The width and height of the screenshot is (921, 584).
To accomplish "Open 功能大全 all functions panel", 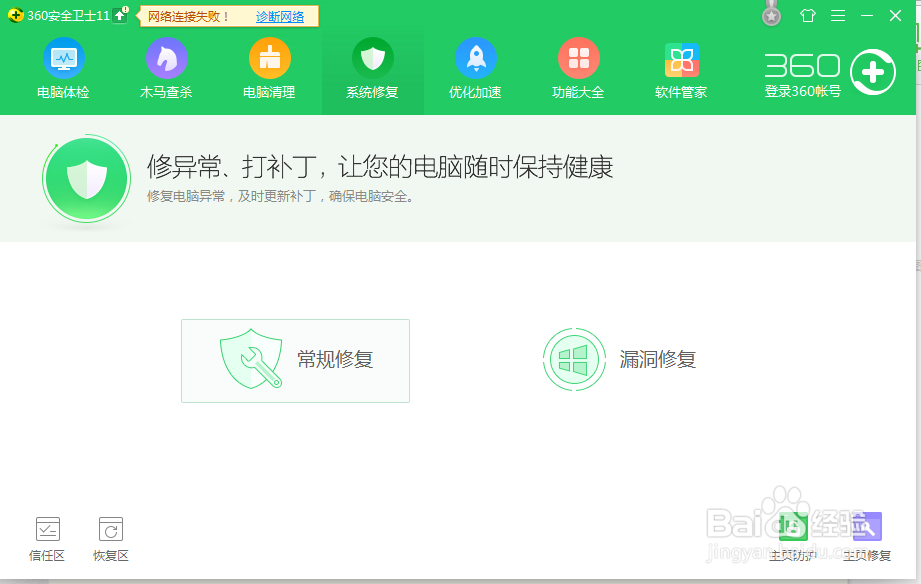I will point(578,68).
